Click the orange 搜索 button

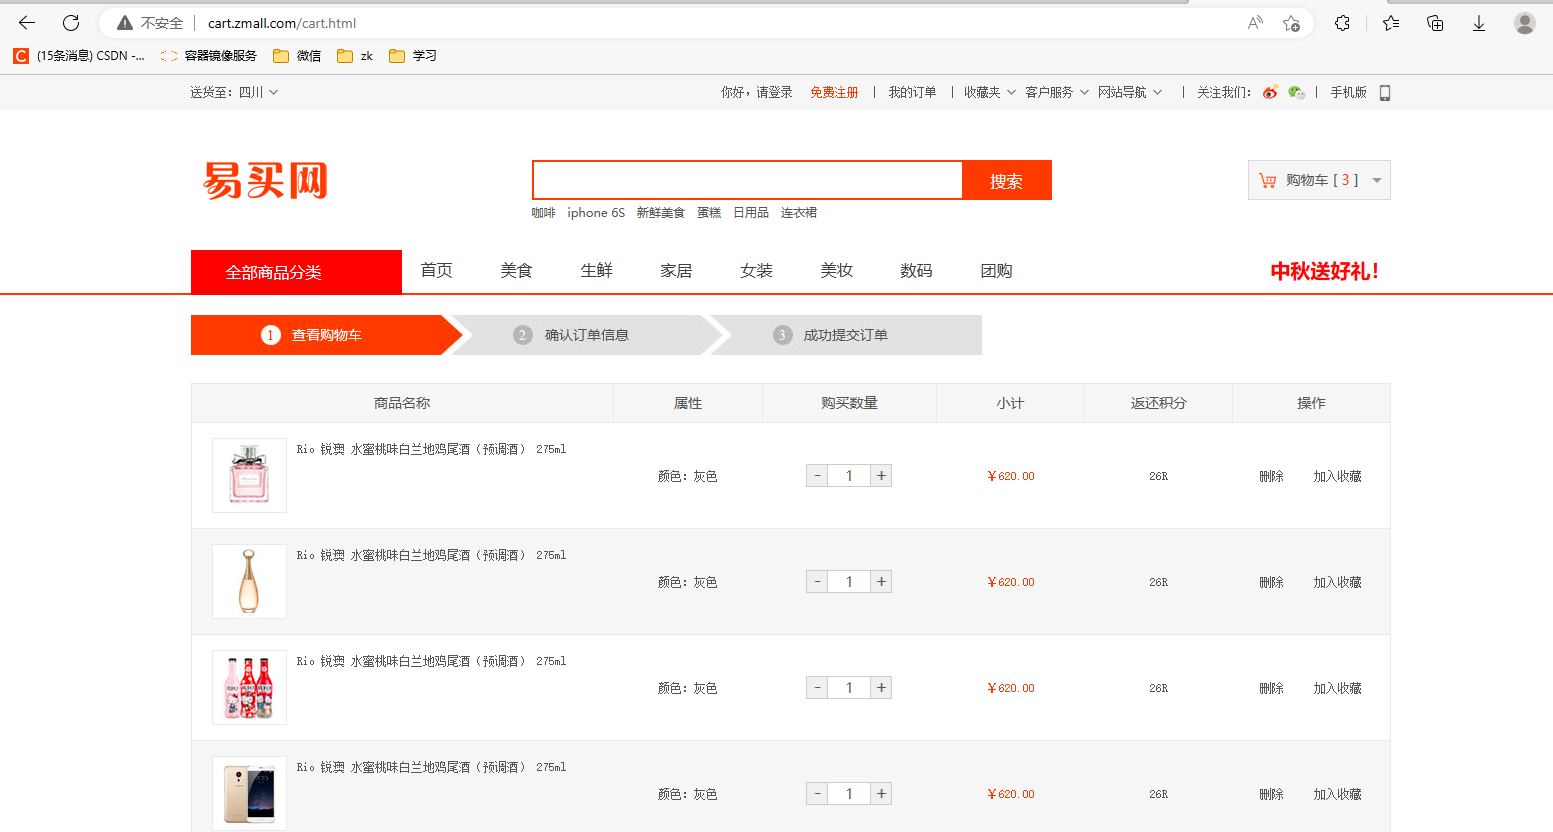(1006, 180)
